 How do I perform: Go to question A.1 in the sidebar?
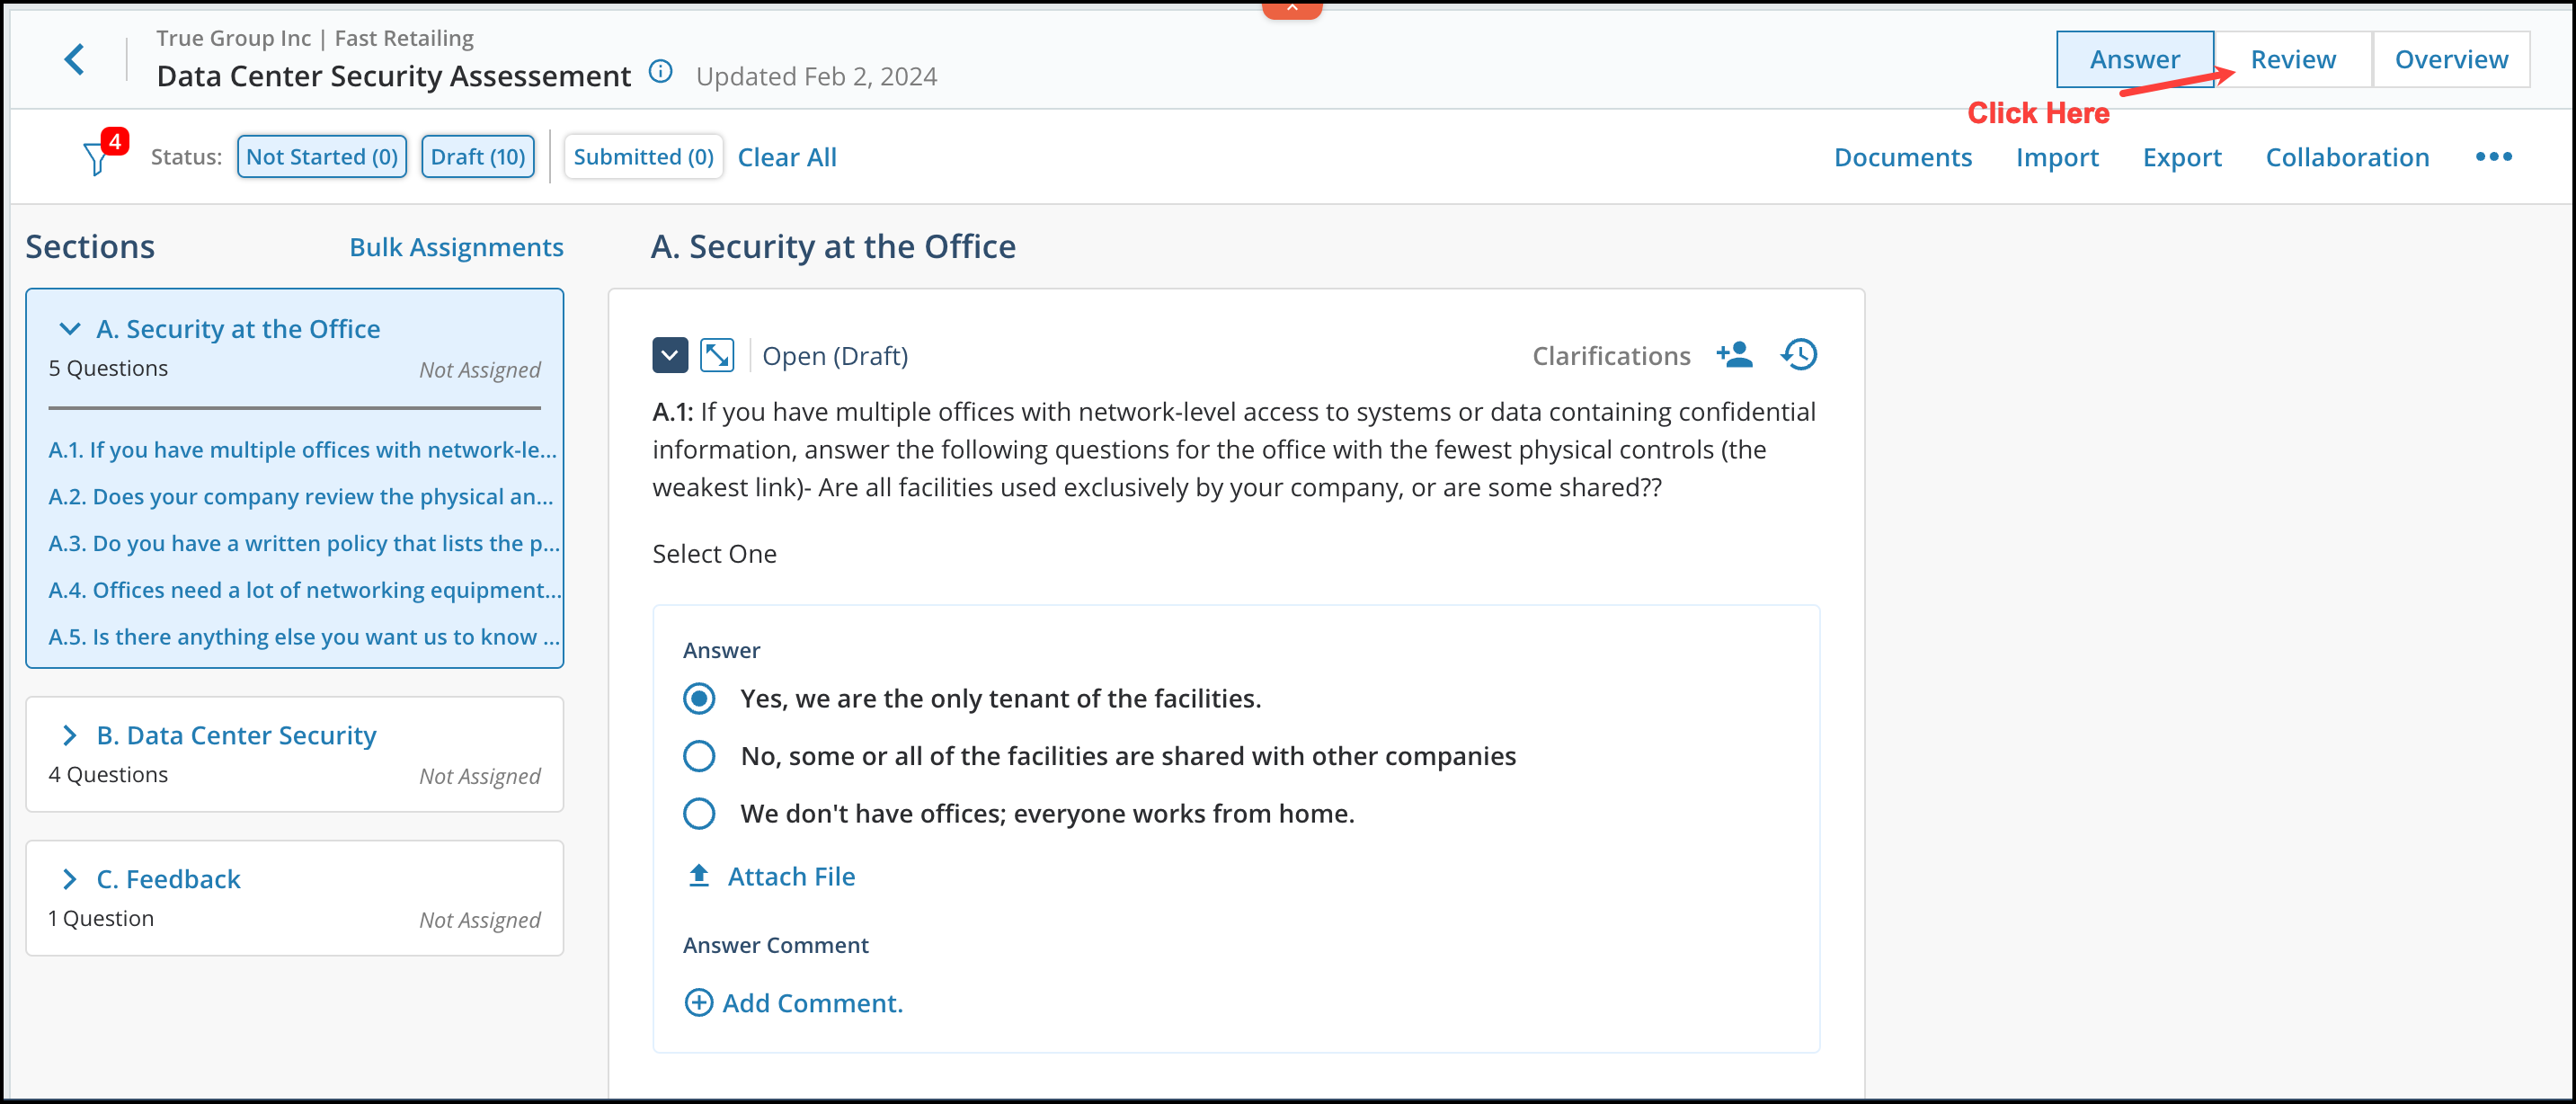click(302, 450)
